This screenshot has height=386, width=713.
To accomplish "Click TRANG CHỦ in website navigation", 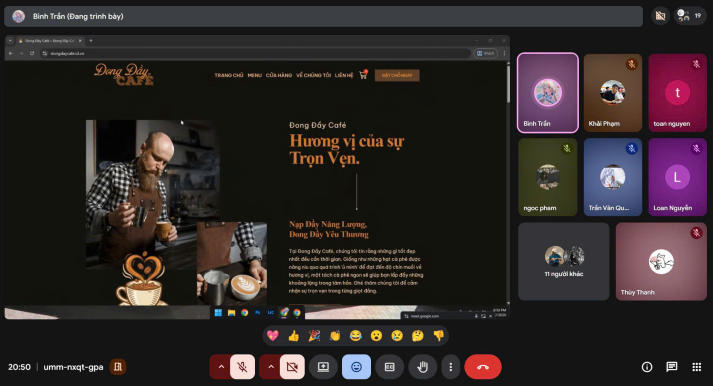I will [x=229, y=75].
